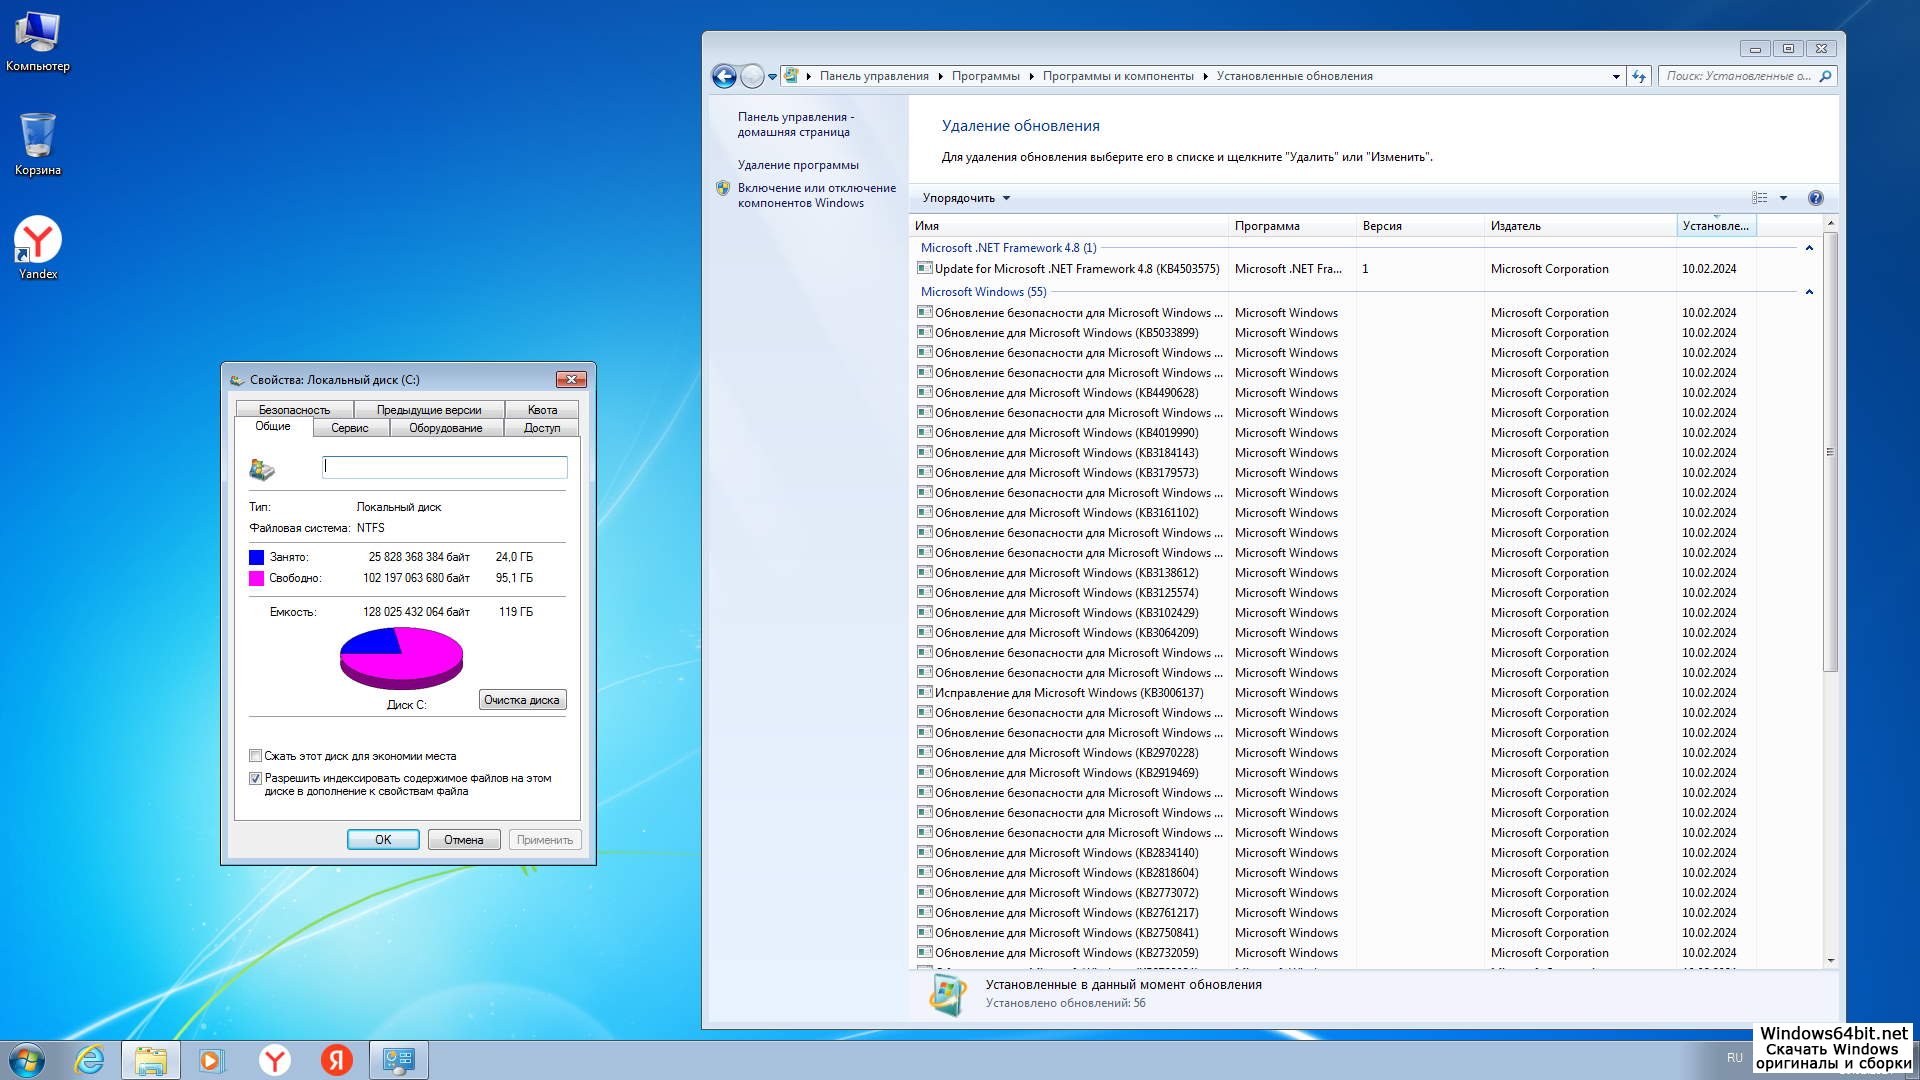Open the Упорядочить dropdown menu
The image size is (1920, 1080).
pyautogui.click(x=965, y=198)
